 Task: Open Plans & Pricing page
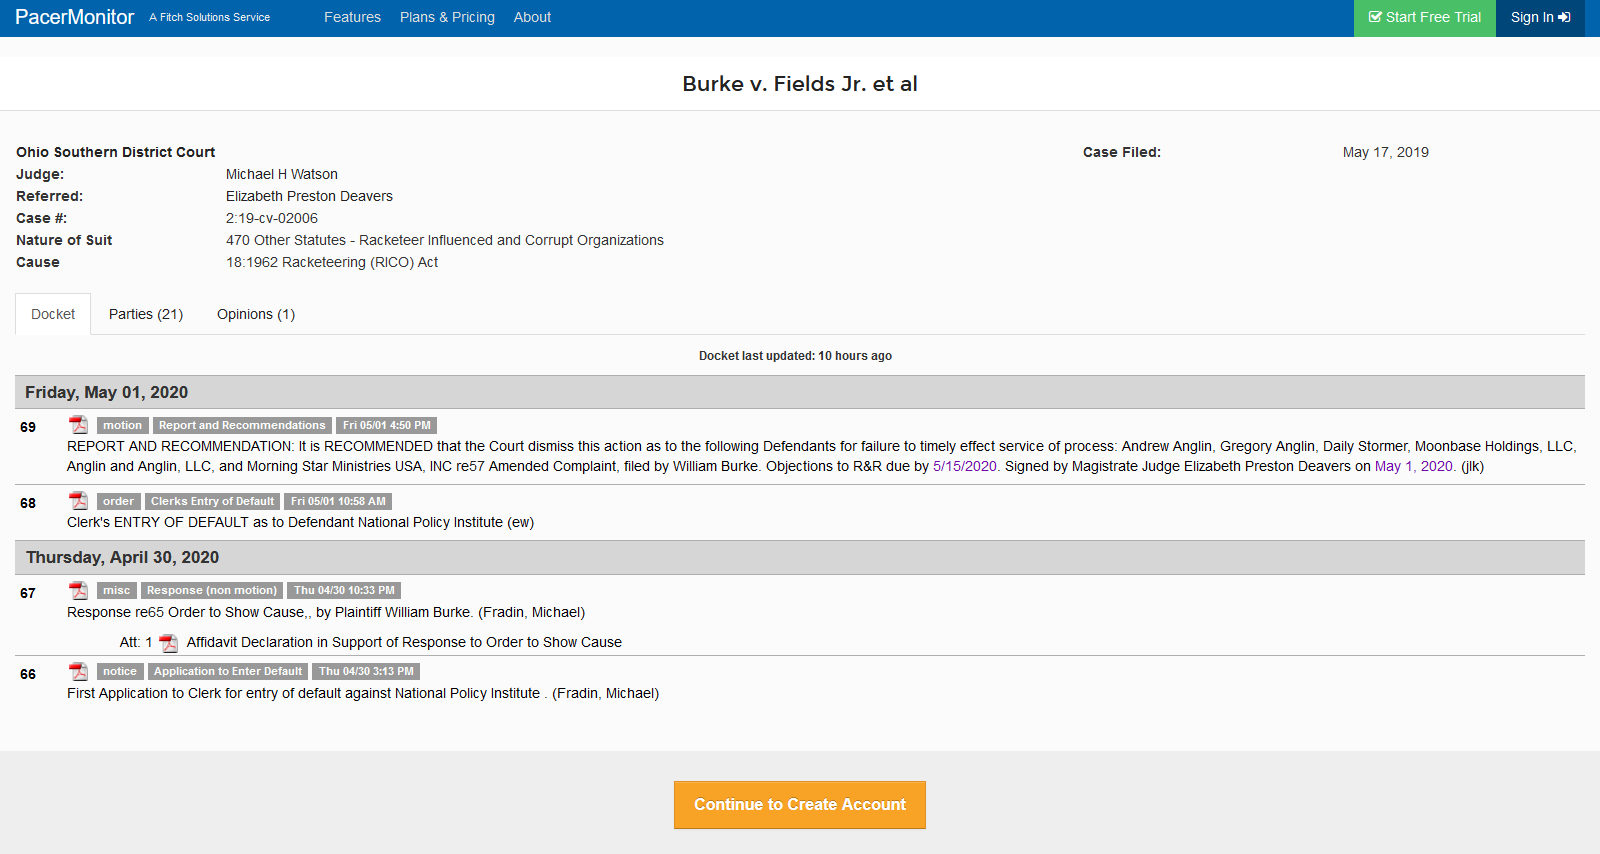447,17
